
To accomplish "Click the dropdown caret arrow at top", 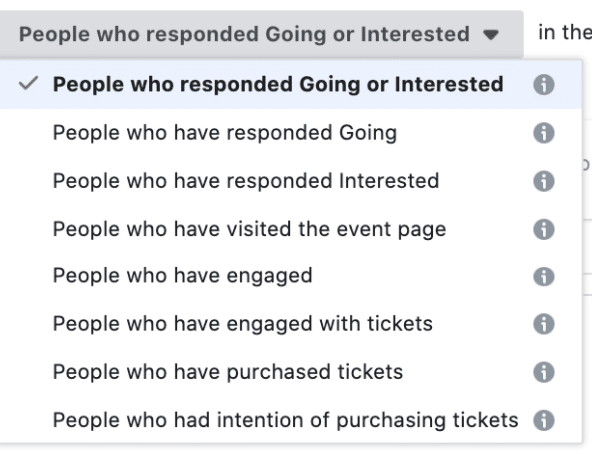I will (x=491, y=35).
